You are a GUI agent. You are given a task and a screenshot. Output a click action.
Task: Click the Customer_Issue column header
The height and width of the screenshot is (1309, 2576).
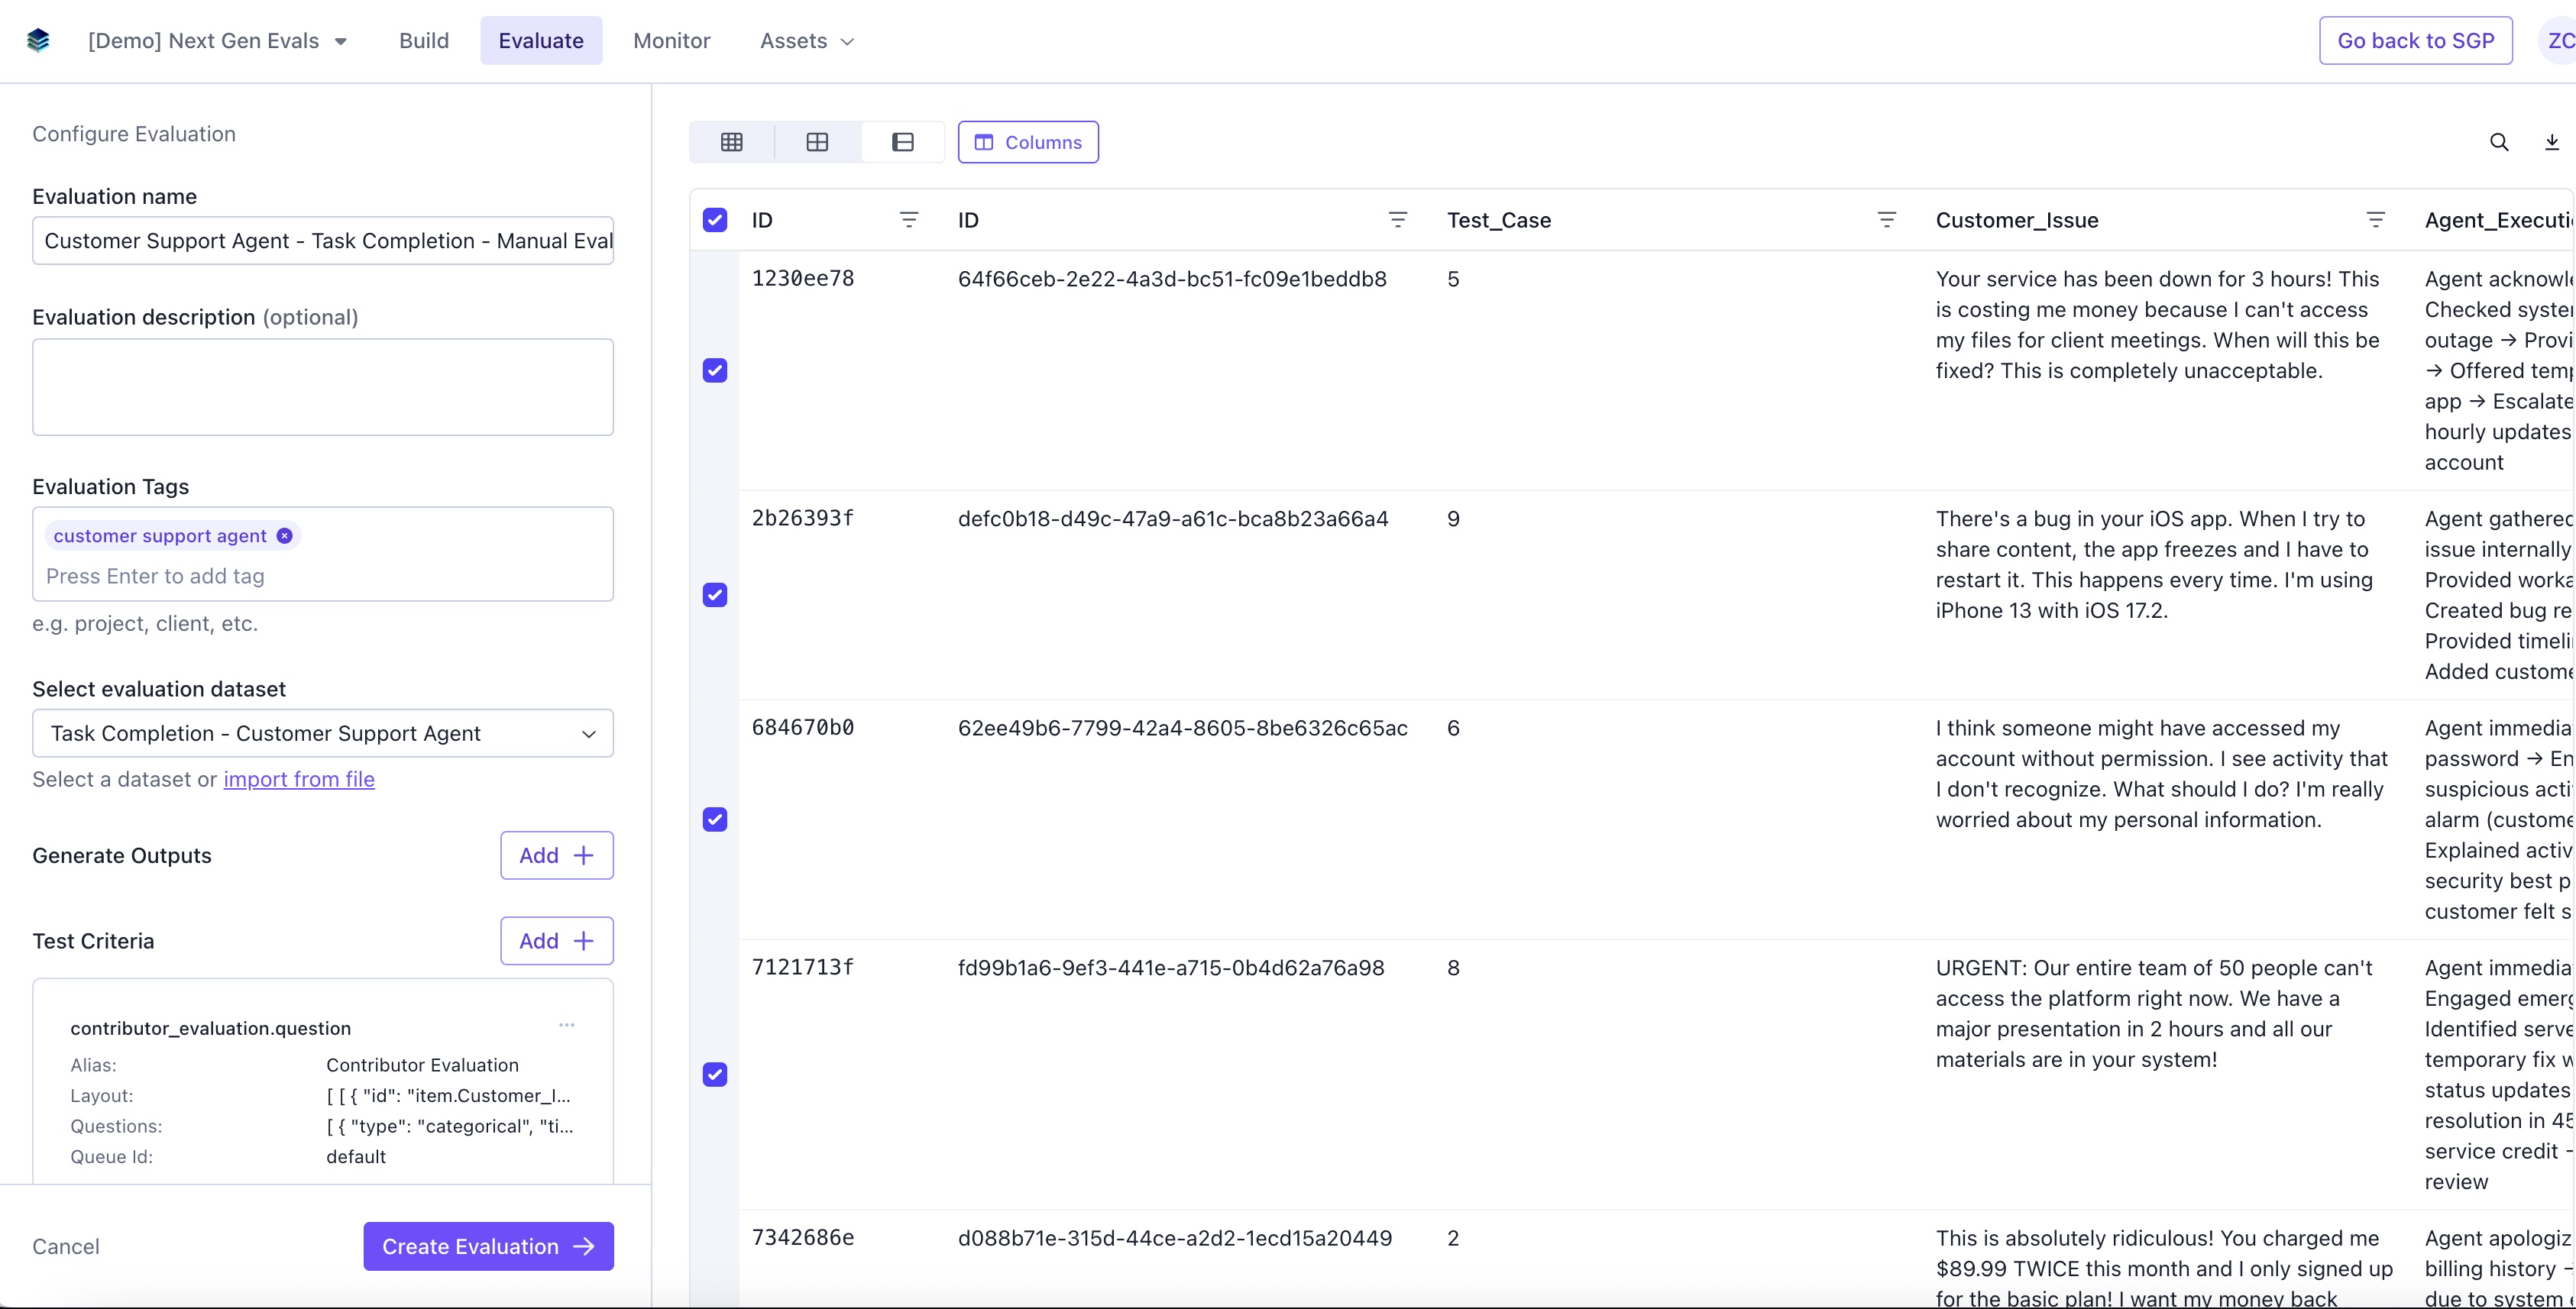pyautogui.click(x=2017, y=220)
